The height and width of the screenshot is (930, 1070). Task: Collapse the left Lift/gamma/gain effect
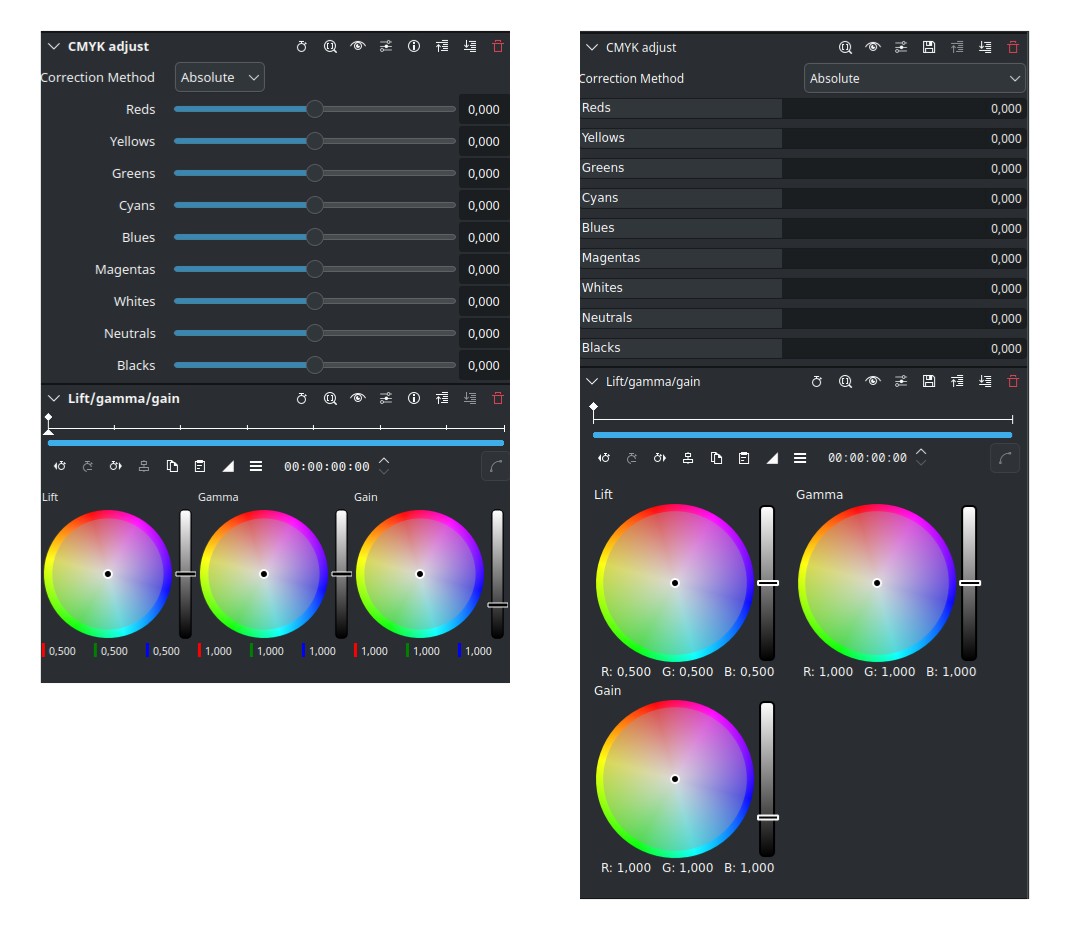(54, 398)
